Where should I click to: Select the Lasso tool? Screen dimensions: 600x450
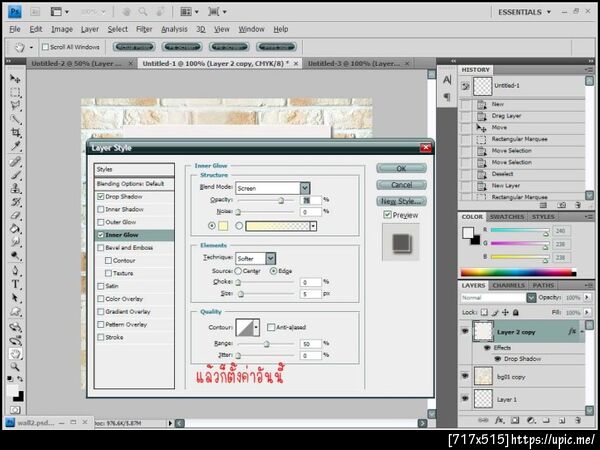[15, 106]
